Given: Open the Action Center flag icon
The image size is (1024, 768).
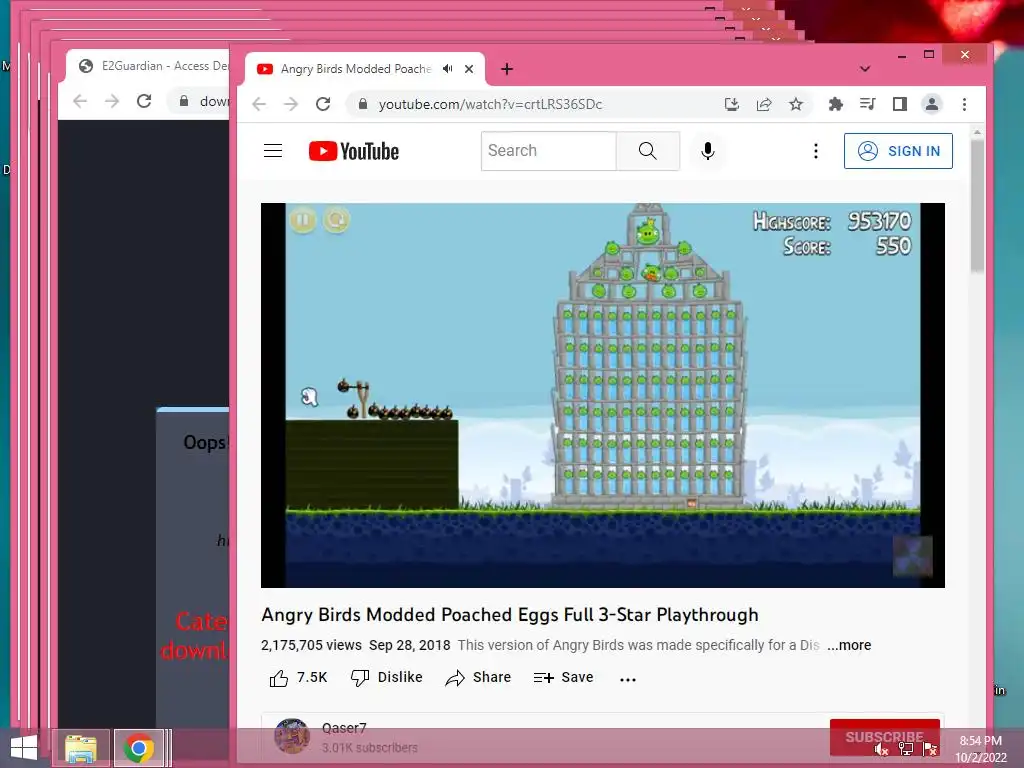Looking at the screenshot, I should [x=930, y=749].
